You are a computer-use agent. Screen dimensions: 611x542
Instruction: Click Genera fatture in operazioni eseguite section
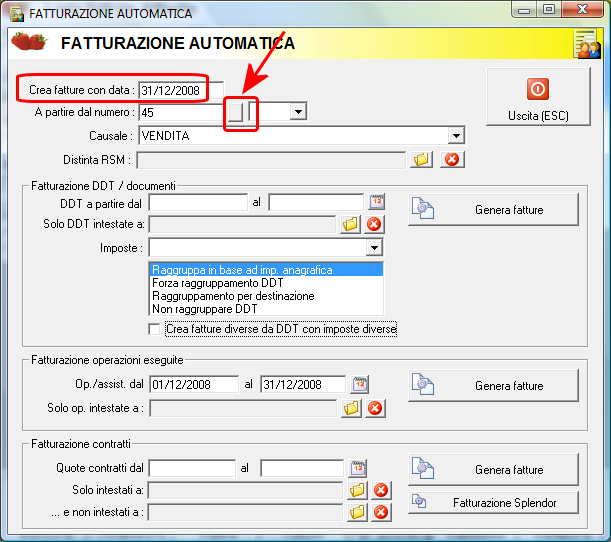pyautogui.click(x=493, y=385)
